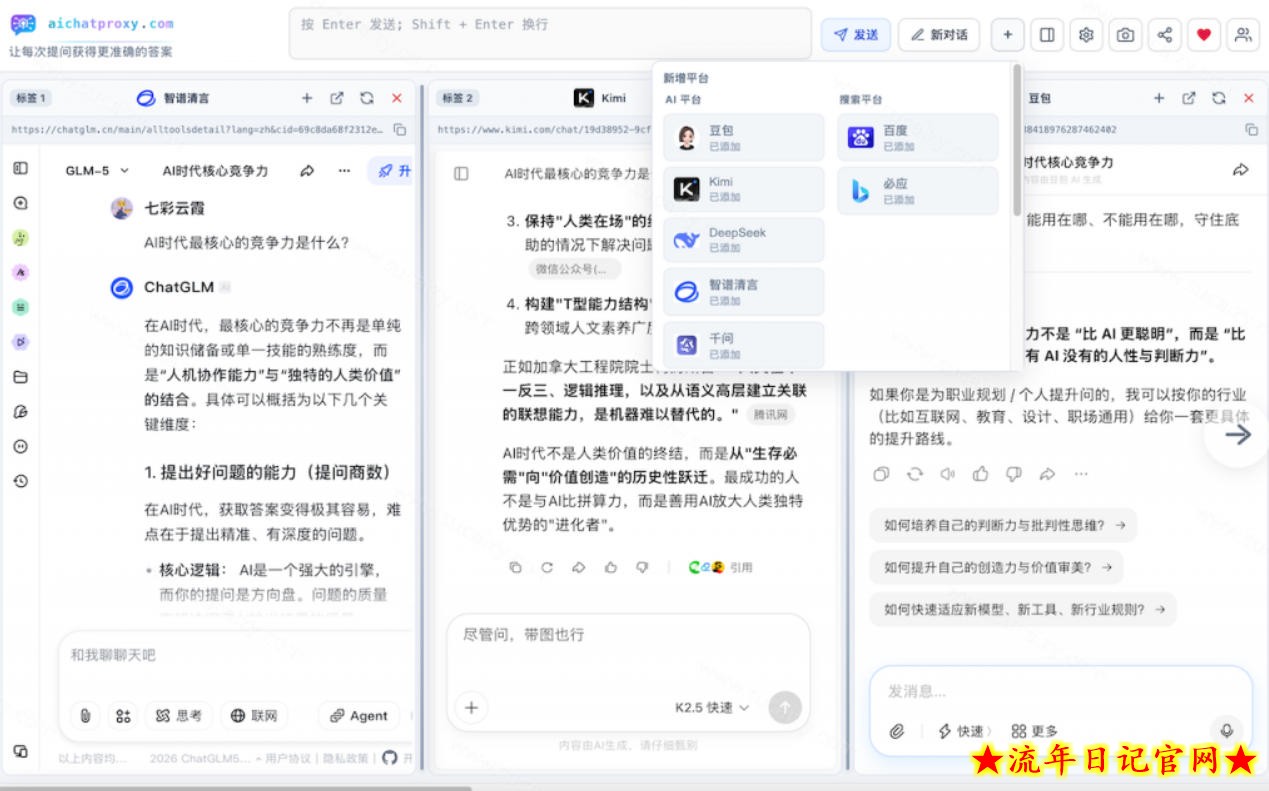Select Kimi in the AI 平台 list
This screenshot has height=791, width=1269.
click(x=744, y=189)
